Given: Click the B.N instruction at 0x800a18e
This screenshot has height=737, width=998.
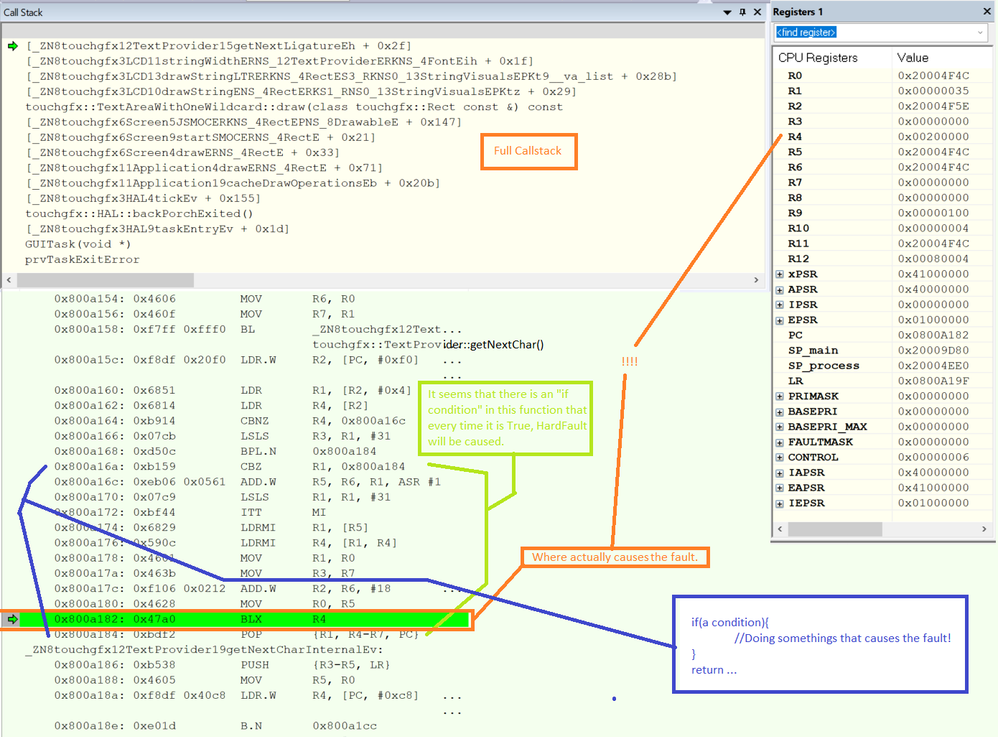Looking at the screenshot, I should [x=215, y=726].
